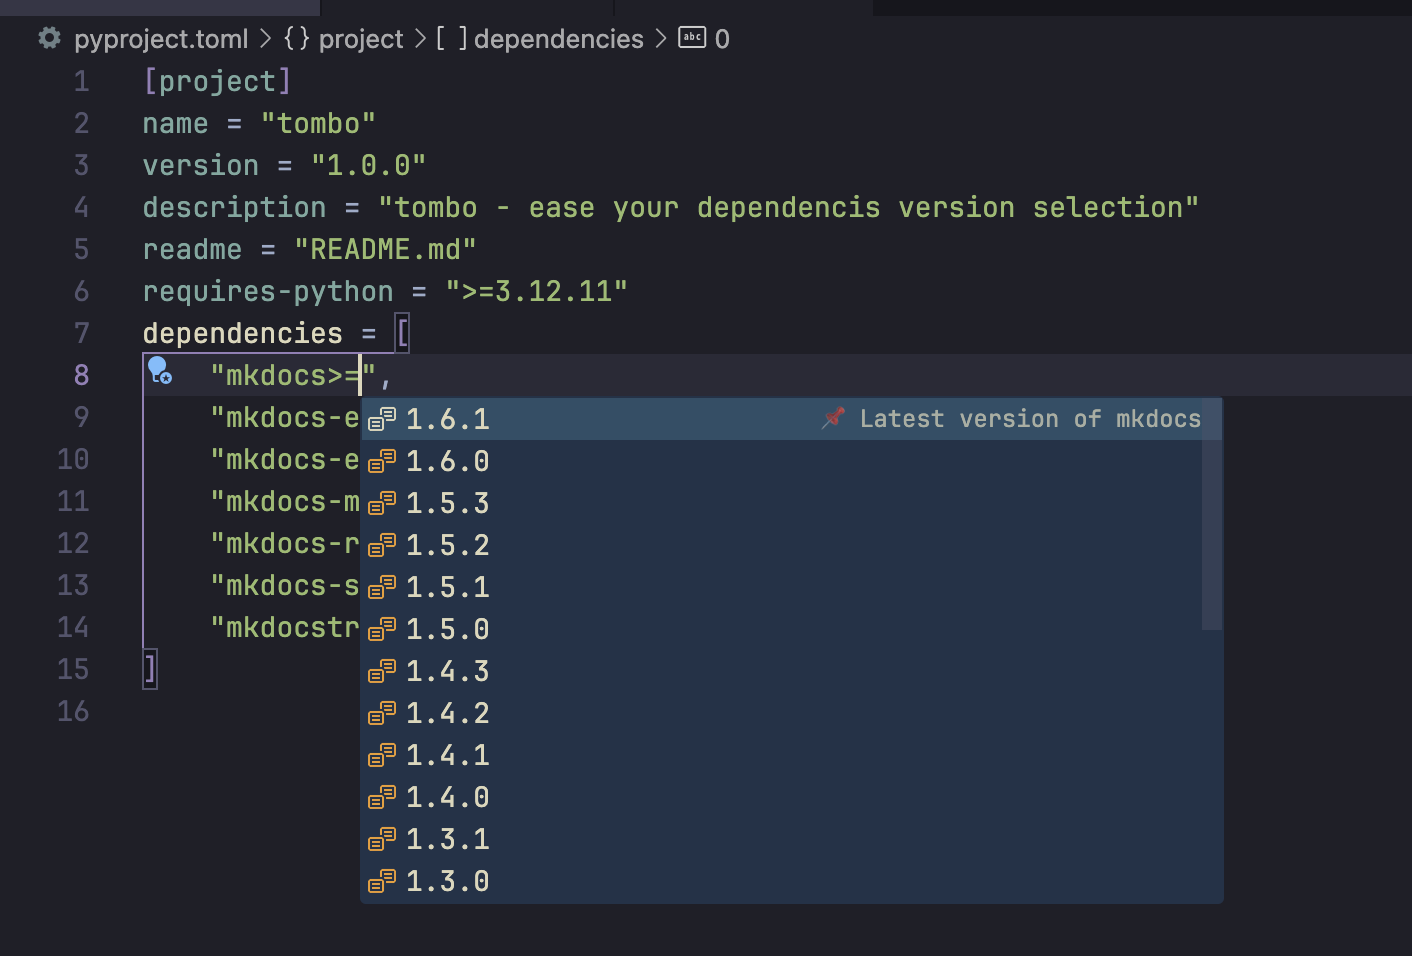1412x956 pixels.
Task: Click the suggestion list scrollbar thumb
Action: pos(1211,514)
